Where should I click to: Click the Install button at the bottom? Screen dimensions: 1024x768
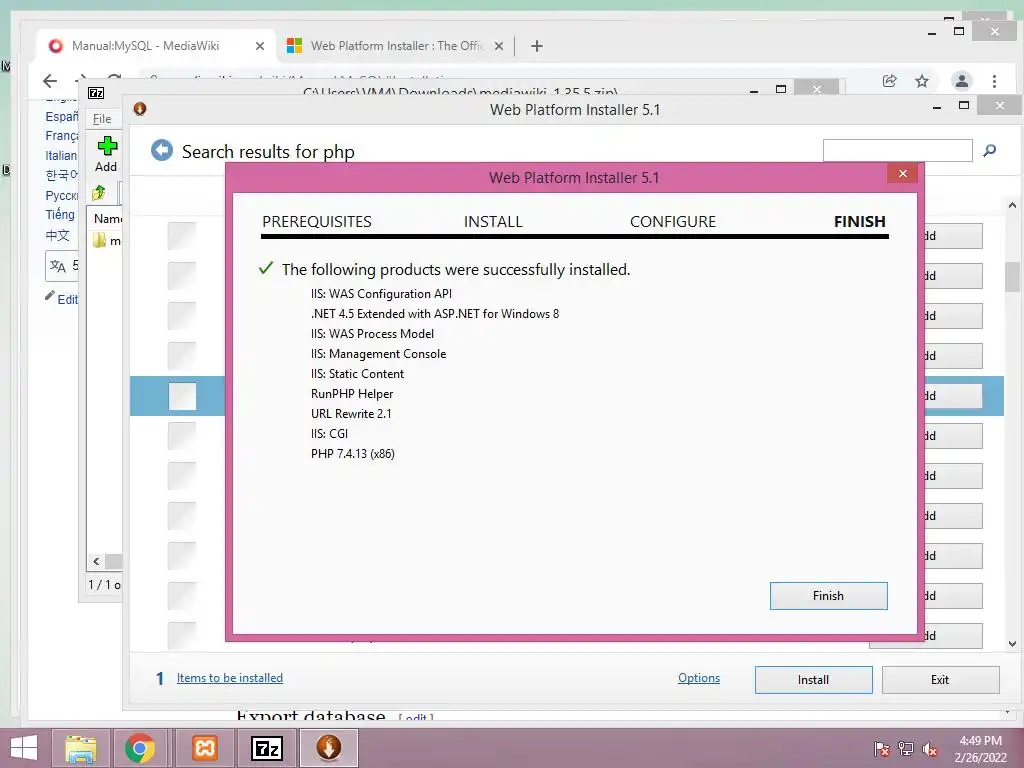click(813, 680)
